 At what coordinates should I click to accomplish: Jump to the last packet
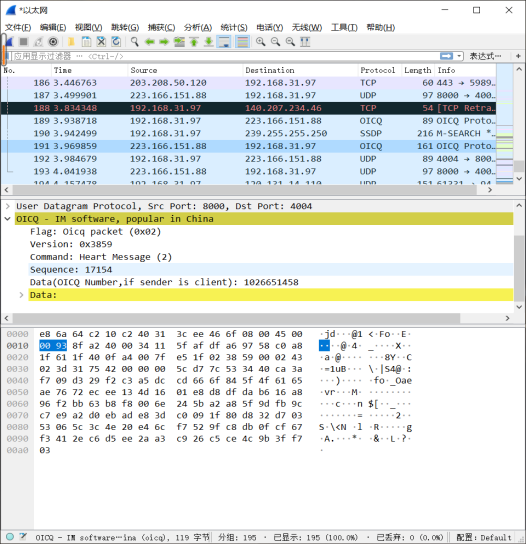click(x=209, y=42)
